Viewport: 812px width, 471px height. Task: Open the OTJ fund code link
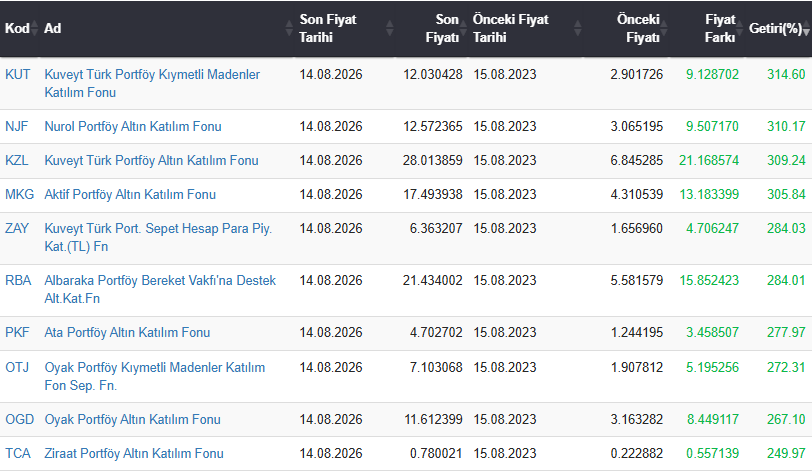pos(17,367)
